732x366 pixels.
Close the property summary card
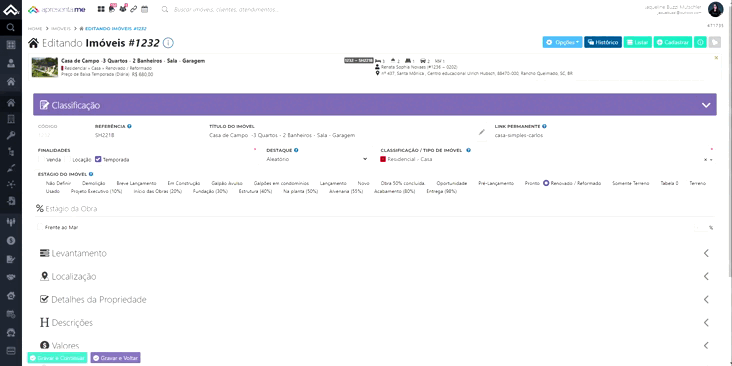coord(716,58)
